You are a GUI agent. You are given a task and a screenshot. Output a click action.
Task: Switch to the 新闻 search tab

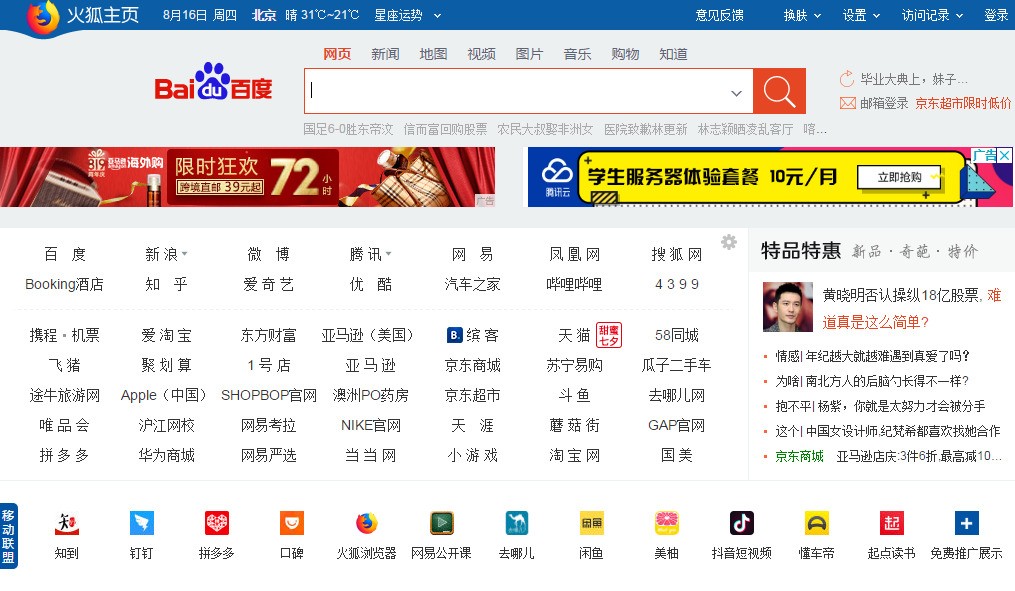click(385, 54)
